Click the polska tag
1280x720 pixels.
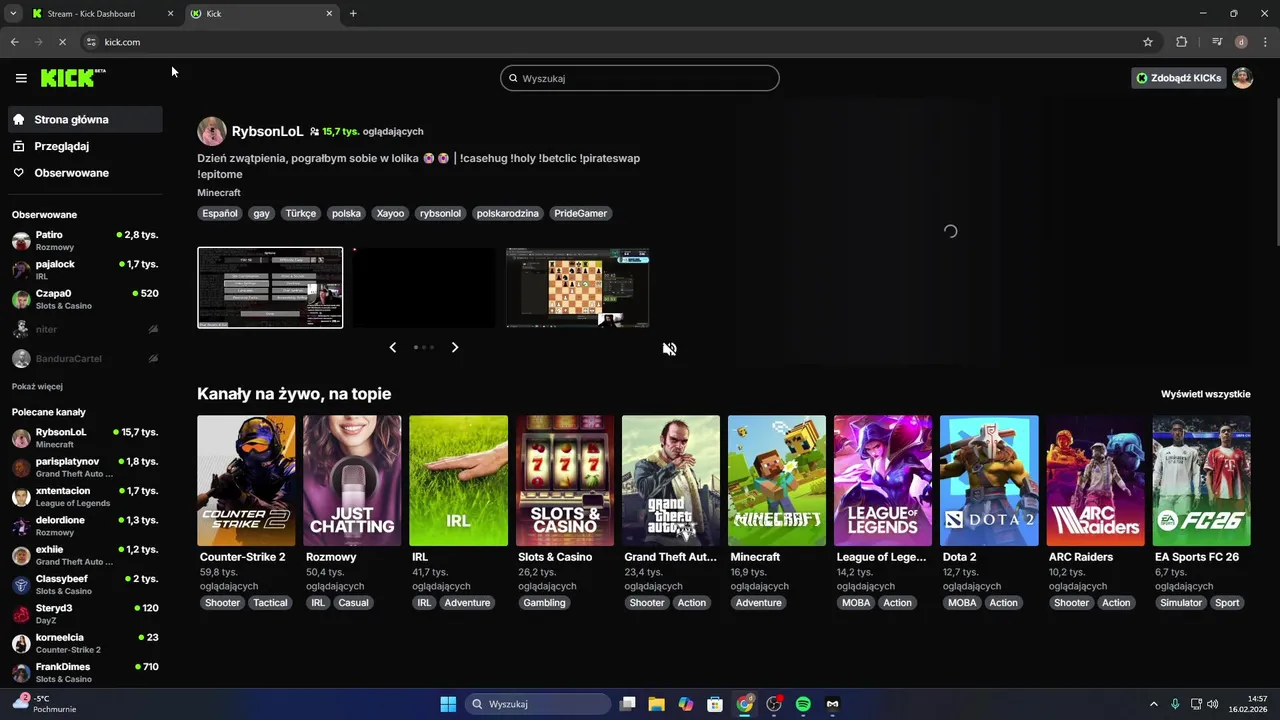click(346, 213)
